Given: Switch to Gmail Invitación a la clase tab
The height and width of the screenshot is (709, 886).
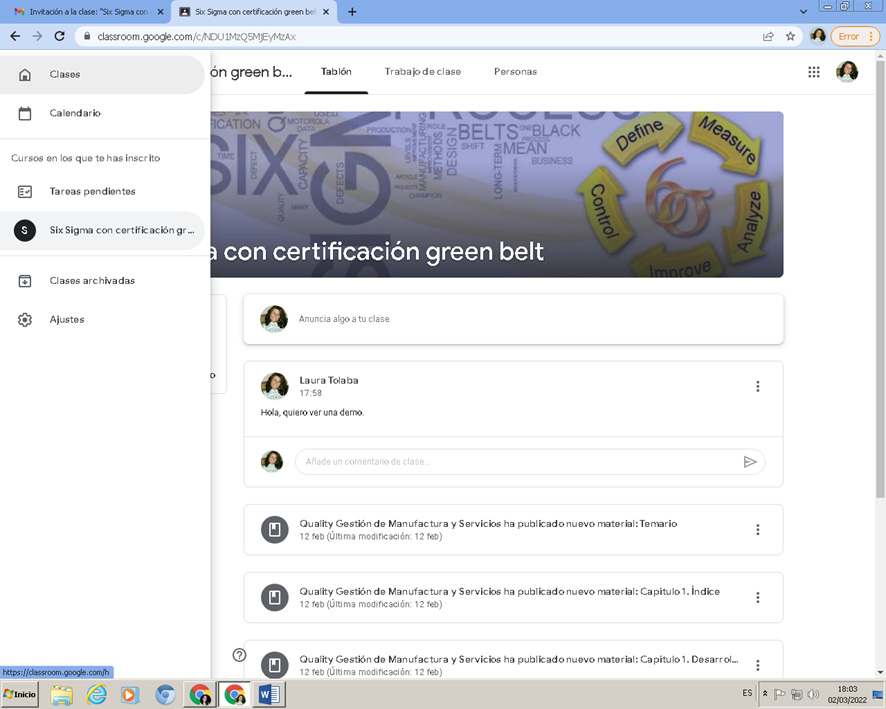Looking at the screenshot, I should [x=89, y=12].
